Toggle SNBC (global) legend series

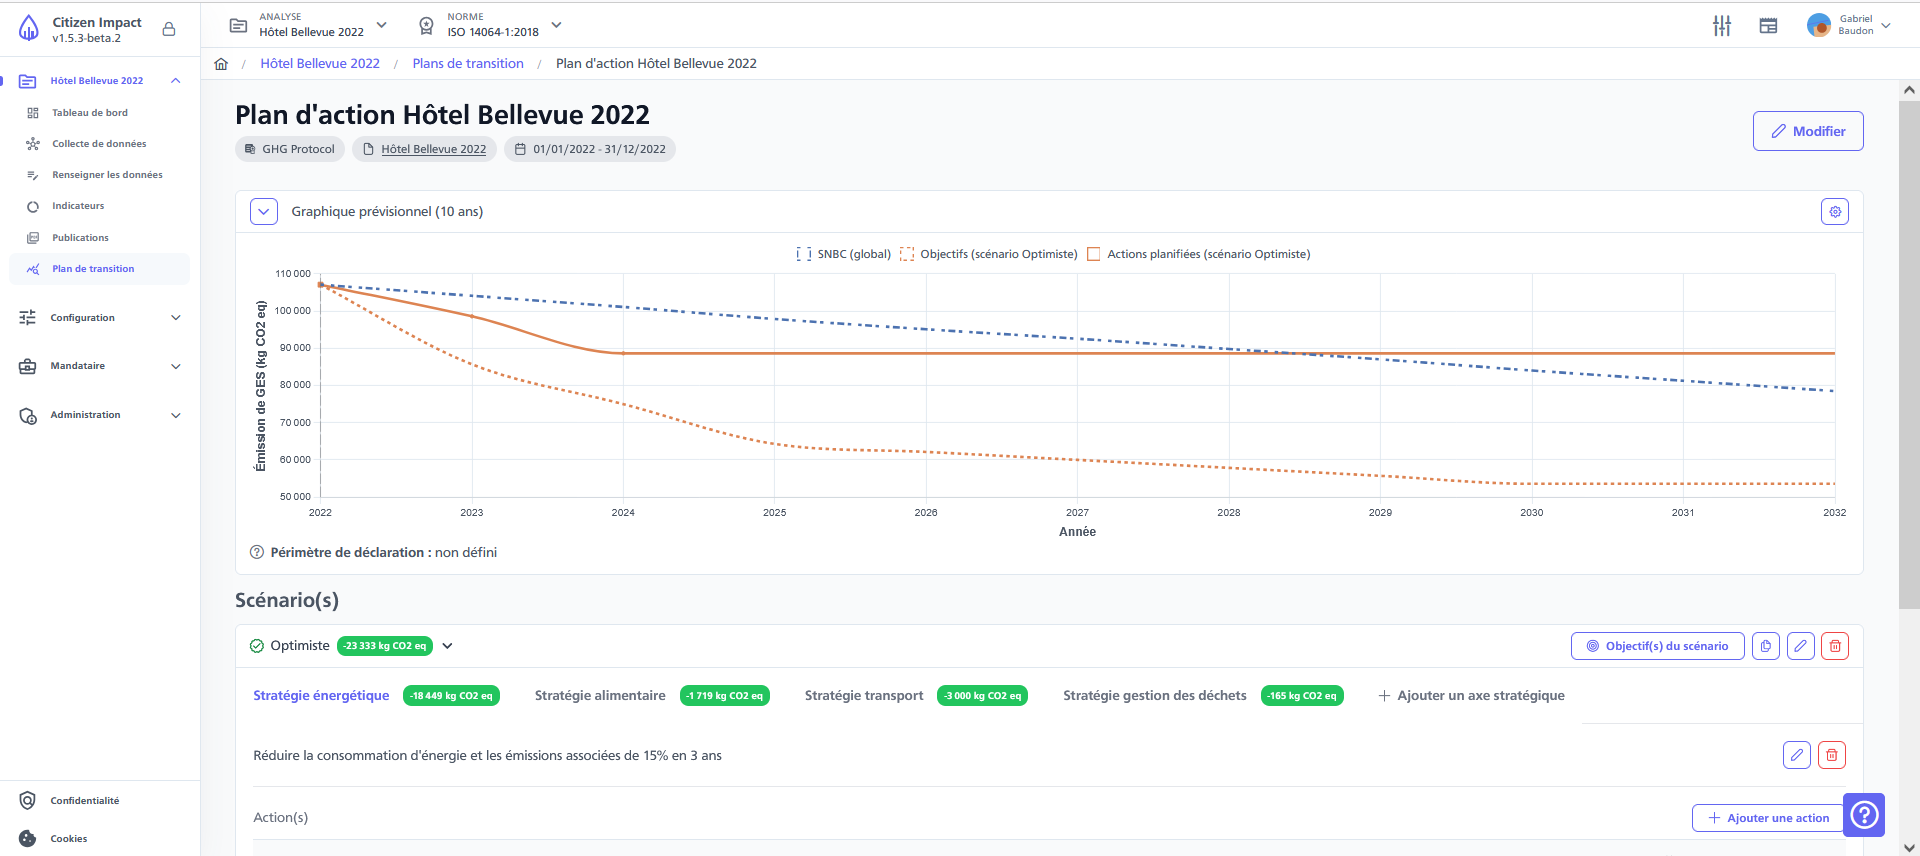[843, 254]
